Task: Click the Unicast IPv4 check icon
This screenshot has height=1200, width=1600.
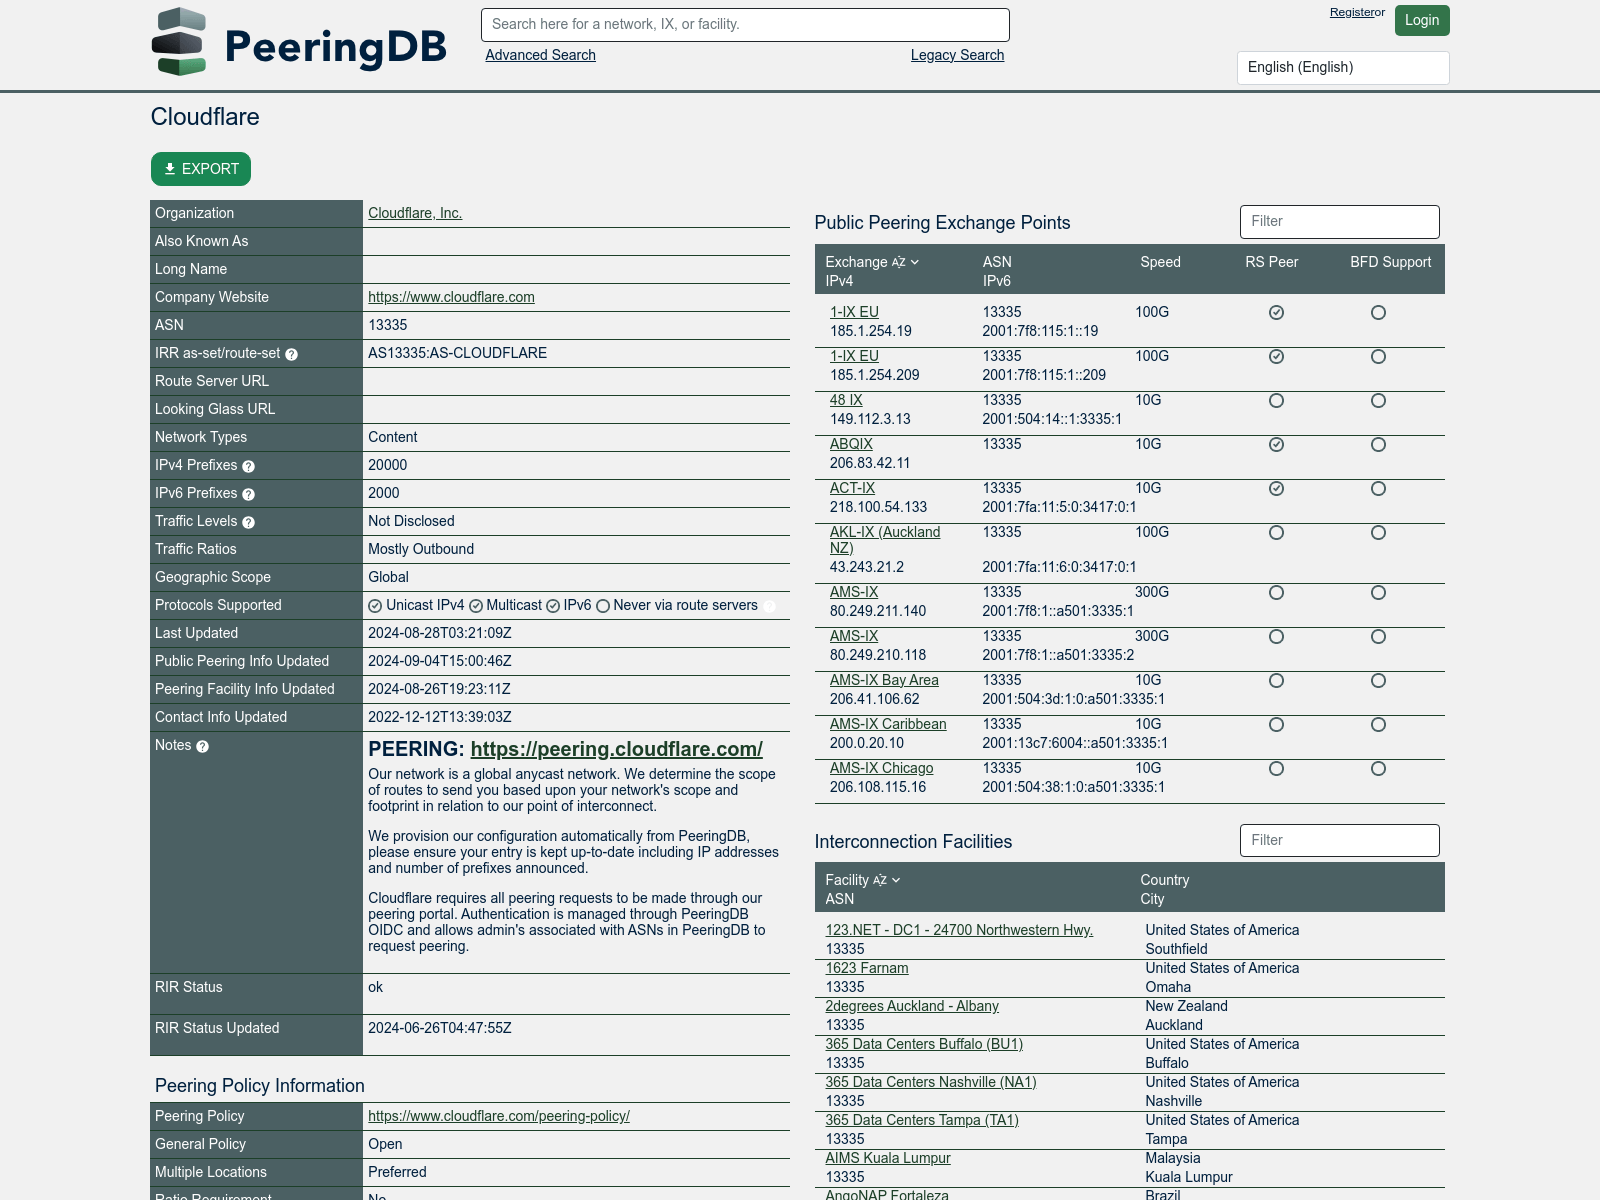Action: pos(375,606)
